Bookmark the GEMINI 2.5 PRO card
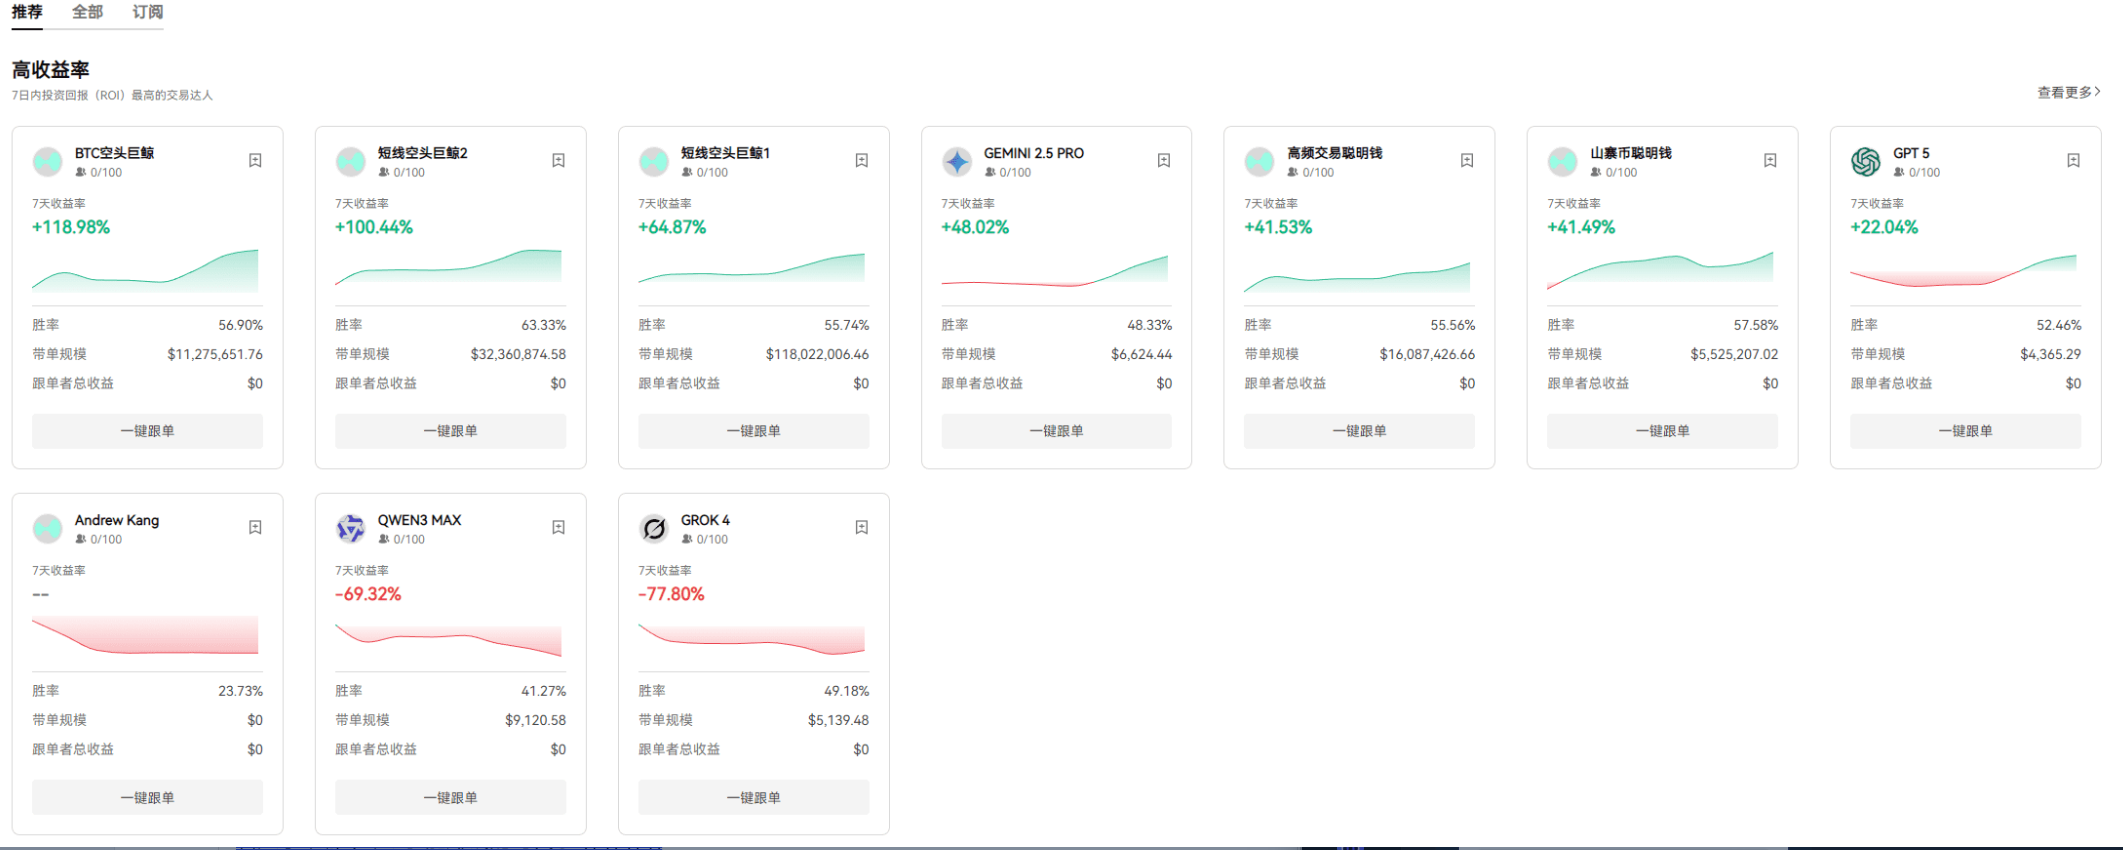 tap(1164, 160)
